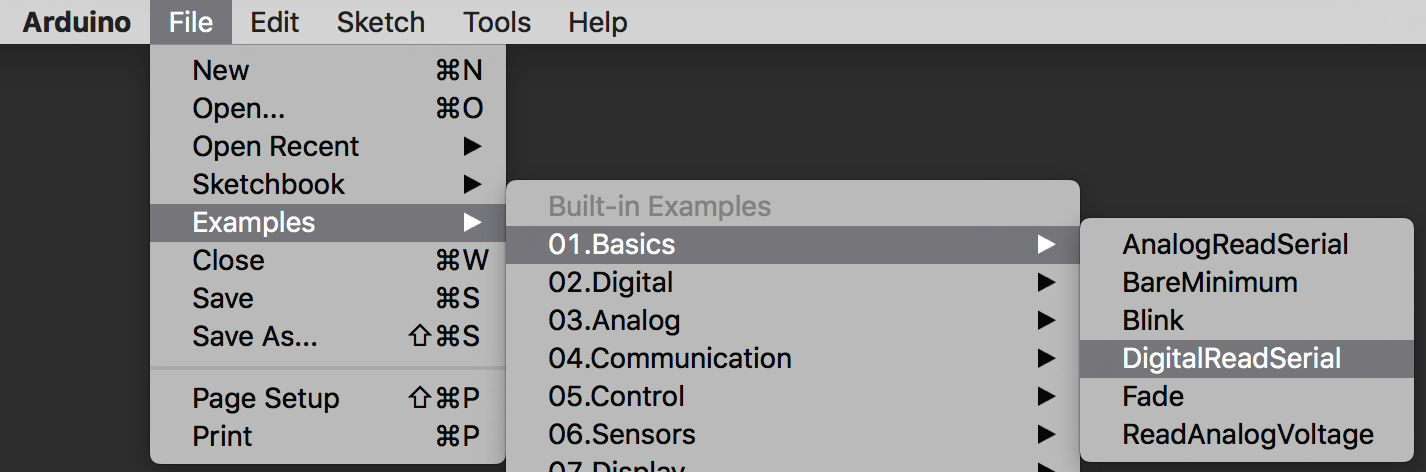Open the 06.Sensors examples submenu
Image resolution: width=1426 pixels, height=472 pixels.
tap(622, 435)
